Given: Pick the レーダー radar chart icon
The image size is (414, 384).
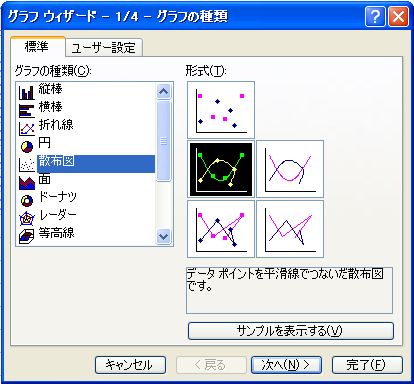Looking at the screenshot, I should (x=26, y=218).
